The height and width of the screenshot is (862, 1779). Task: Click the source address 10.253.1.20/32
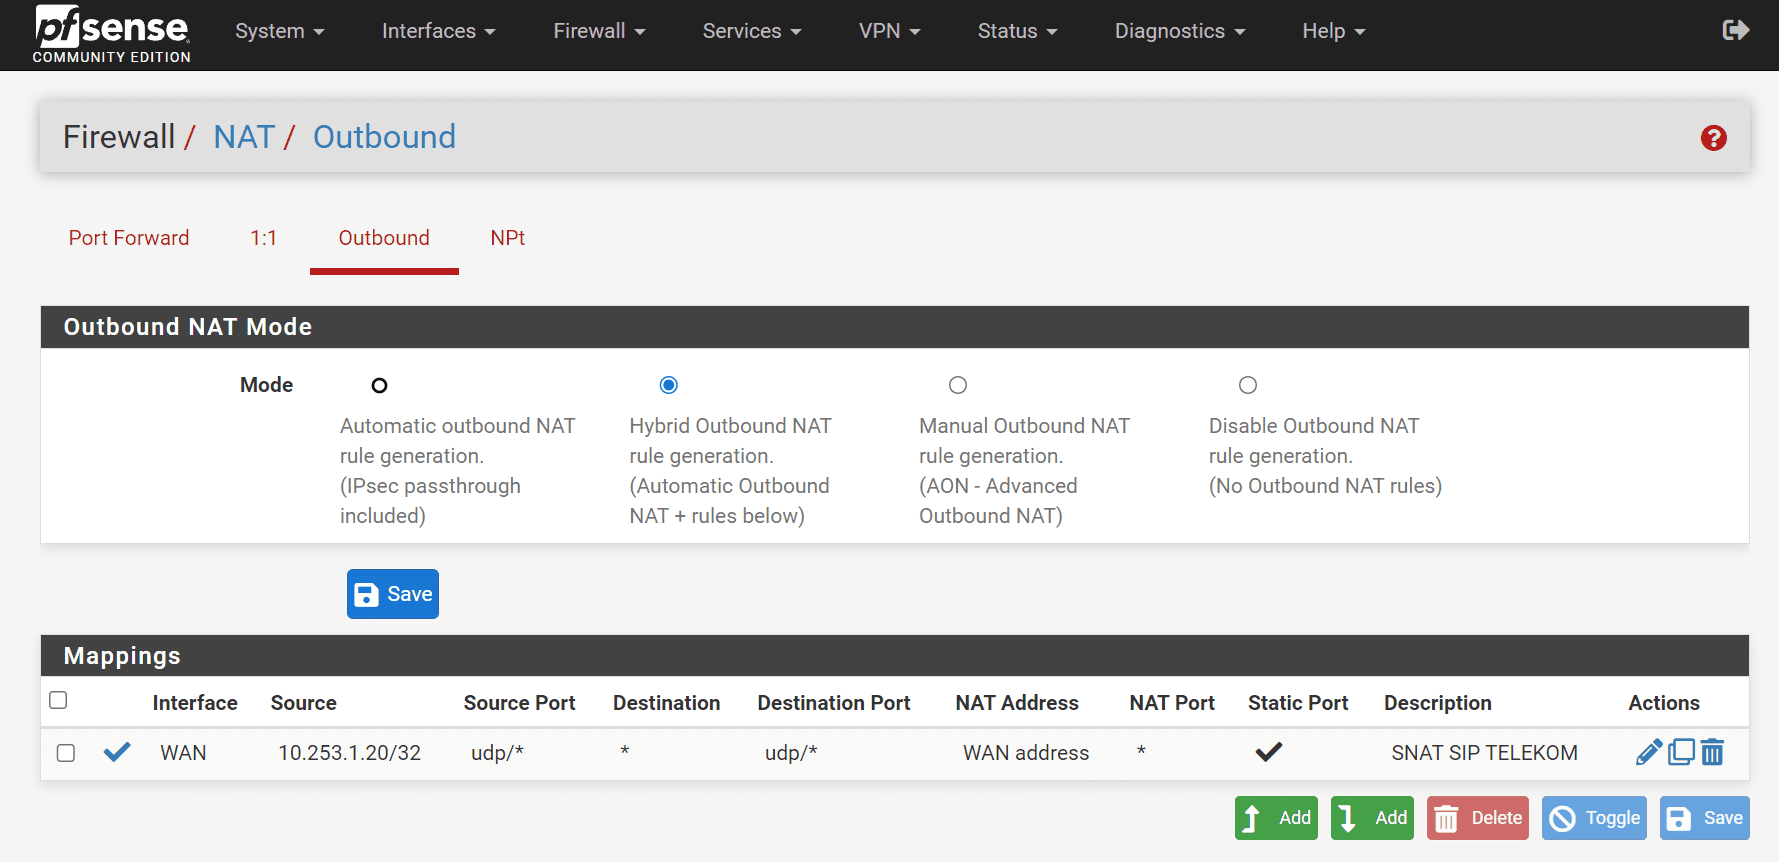tap(349, 753)
